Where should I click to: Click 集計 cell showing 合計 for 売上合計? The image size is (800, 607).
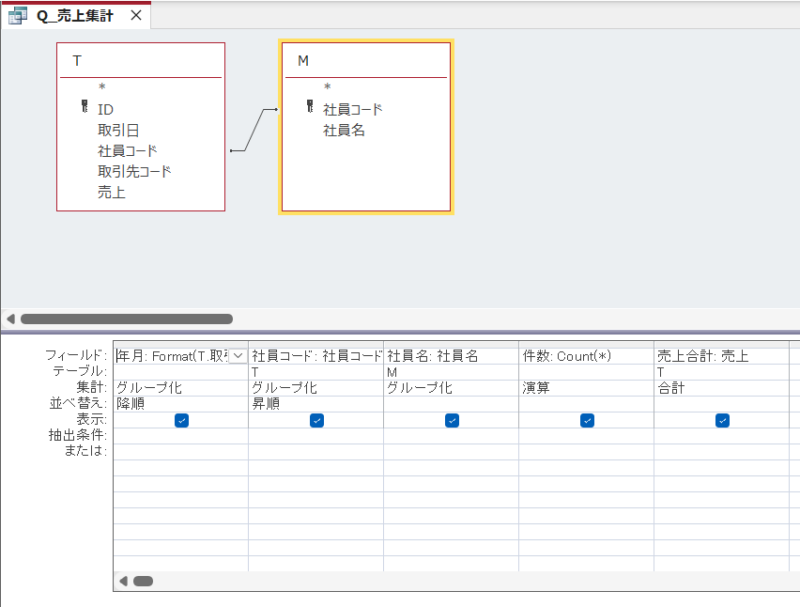point(721,388)
